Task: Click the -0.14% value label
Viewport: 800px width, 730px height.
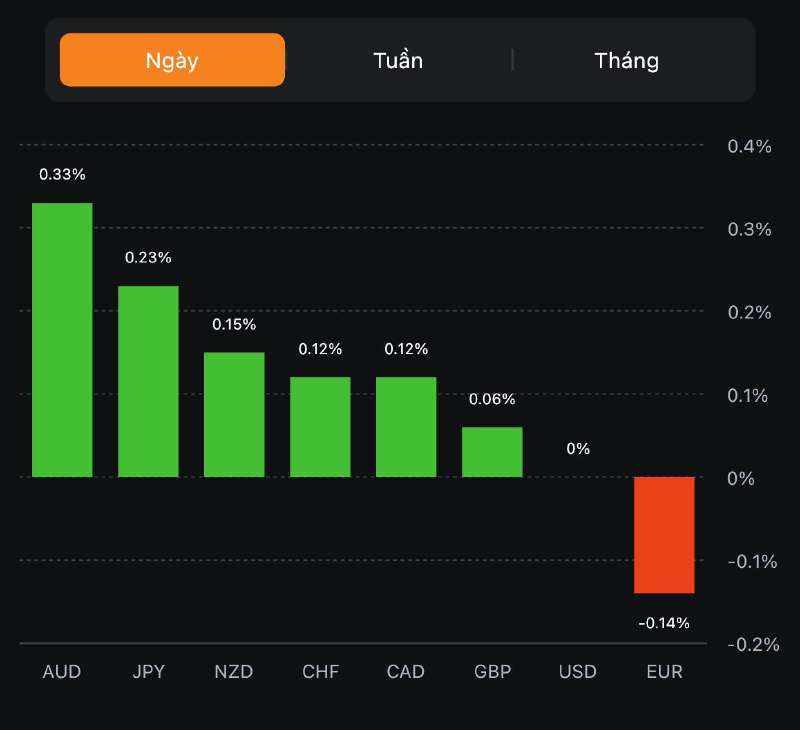Action: click(664, 623)
